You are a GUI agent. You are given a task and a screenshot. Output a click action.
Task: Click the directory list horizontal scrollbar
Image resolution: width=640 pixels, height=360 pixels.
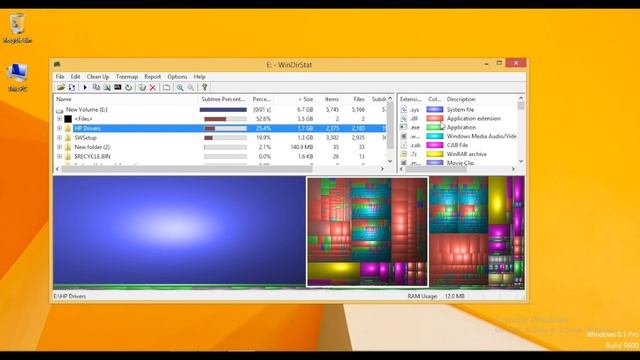(187, 169)
